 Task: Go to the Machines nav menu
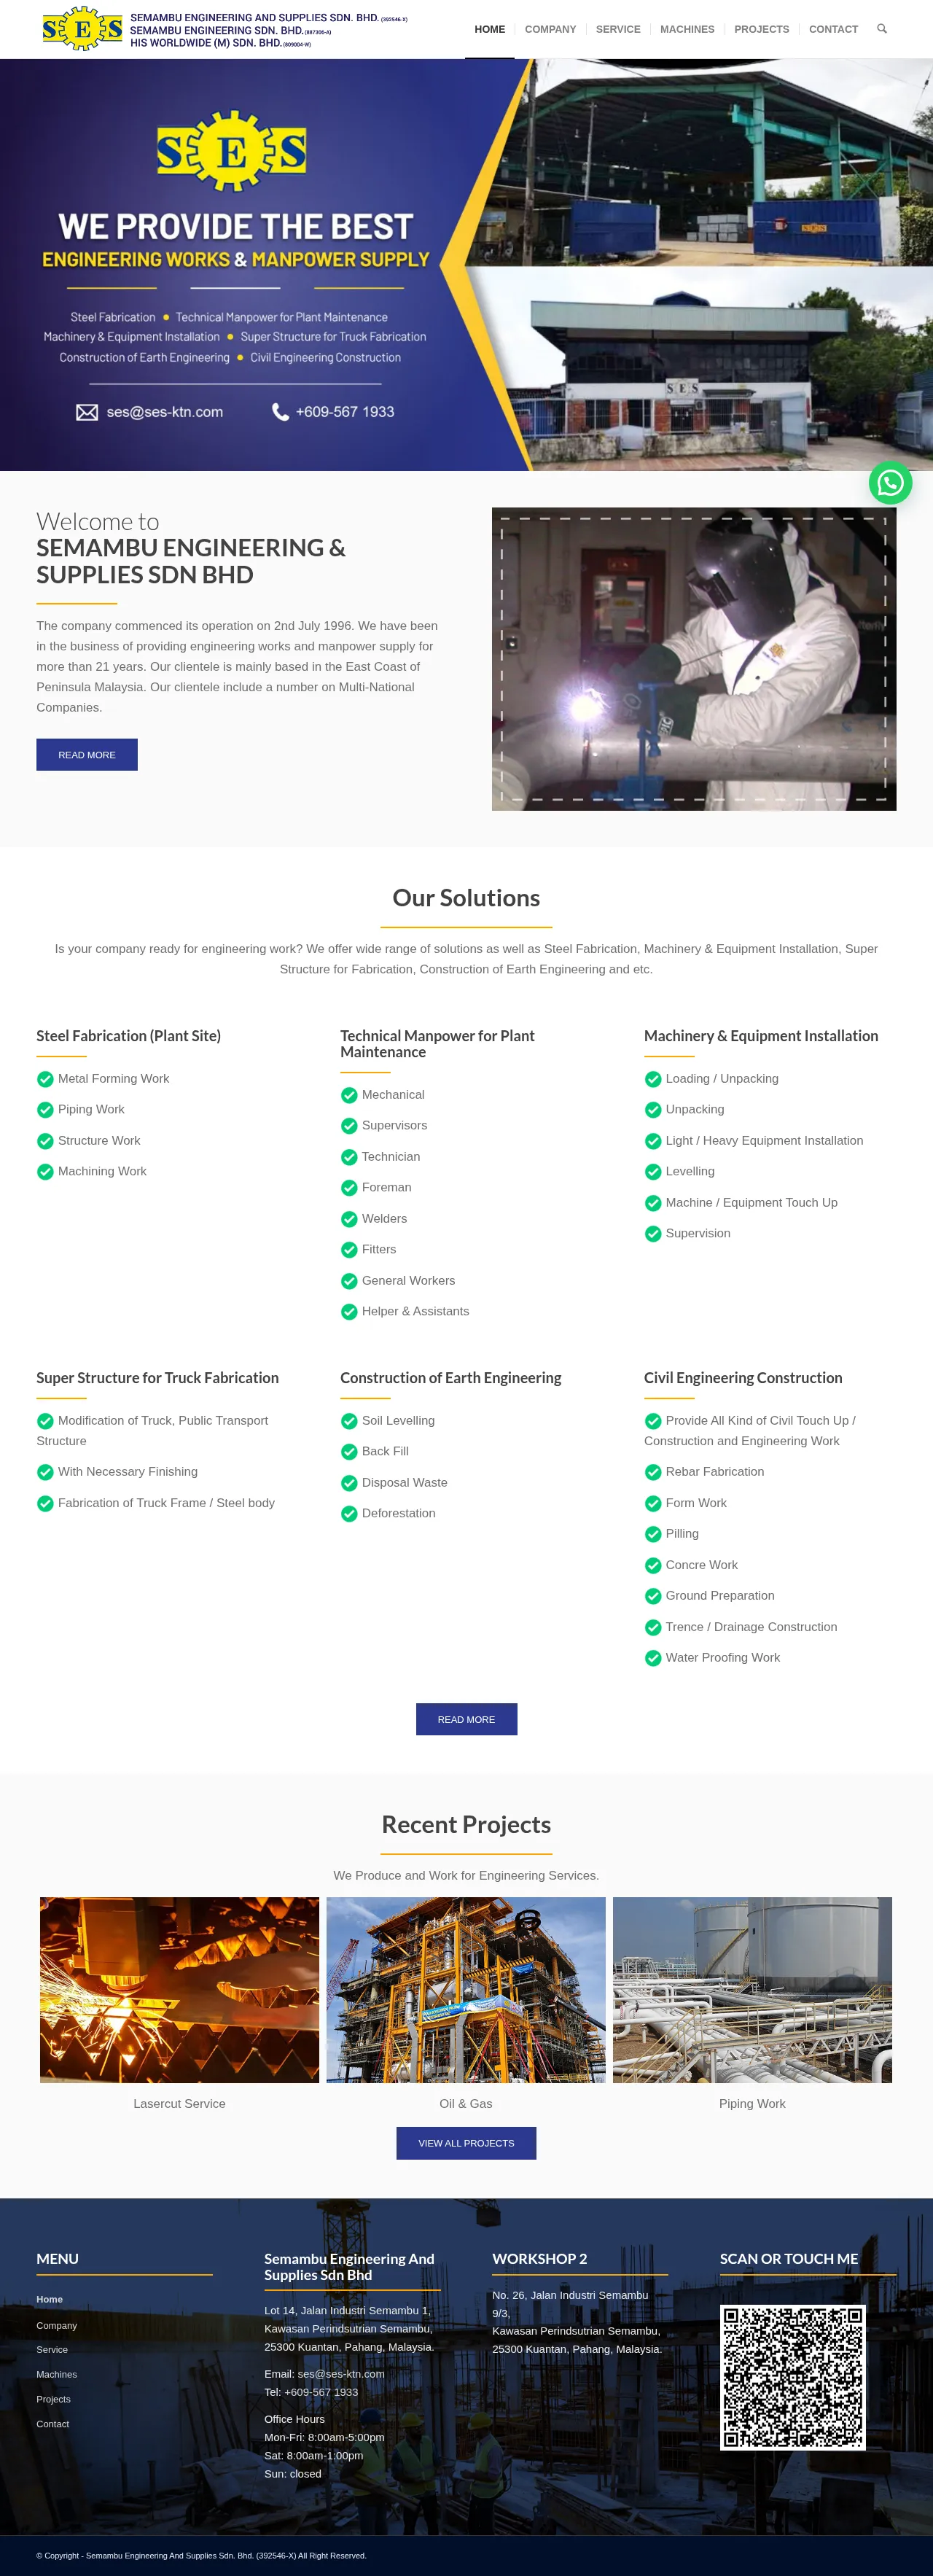[687, 29]
